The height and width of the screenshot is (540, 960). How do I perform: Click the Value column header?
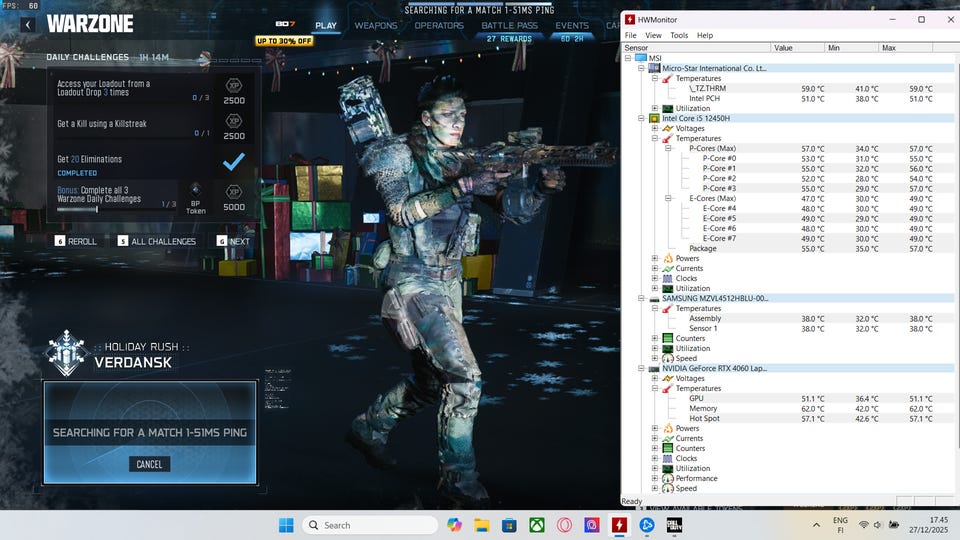[797, 48]
